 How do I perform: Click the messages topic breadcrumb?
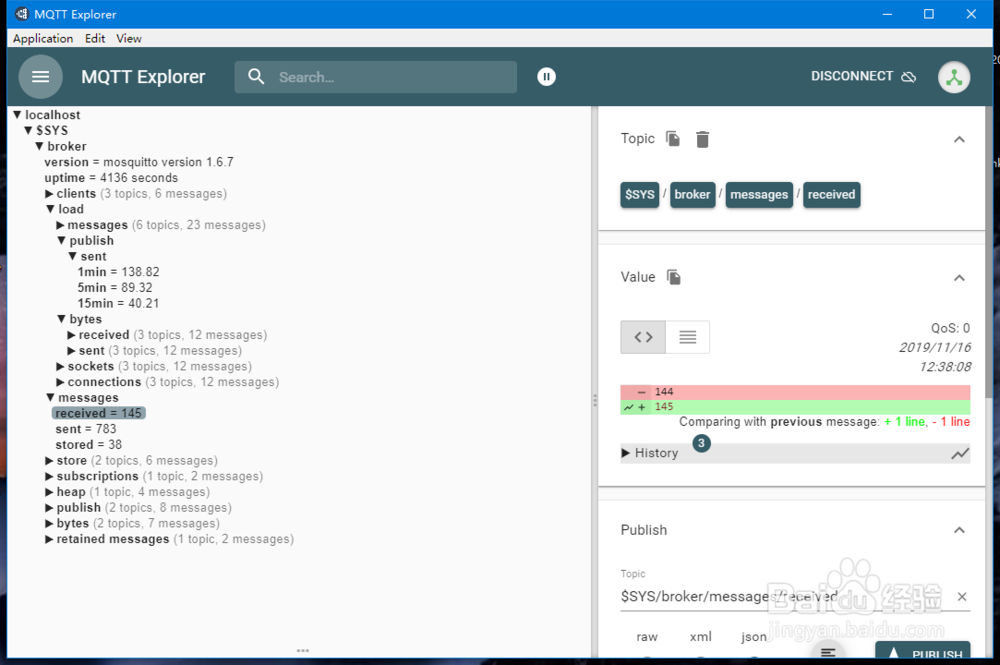point(759,194)
